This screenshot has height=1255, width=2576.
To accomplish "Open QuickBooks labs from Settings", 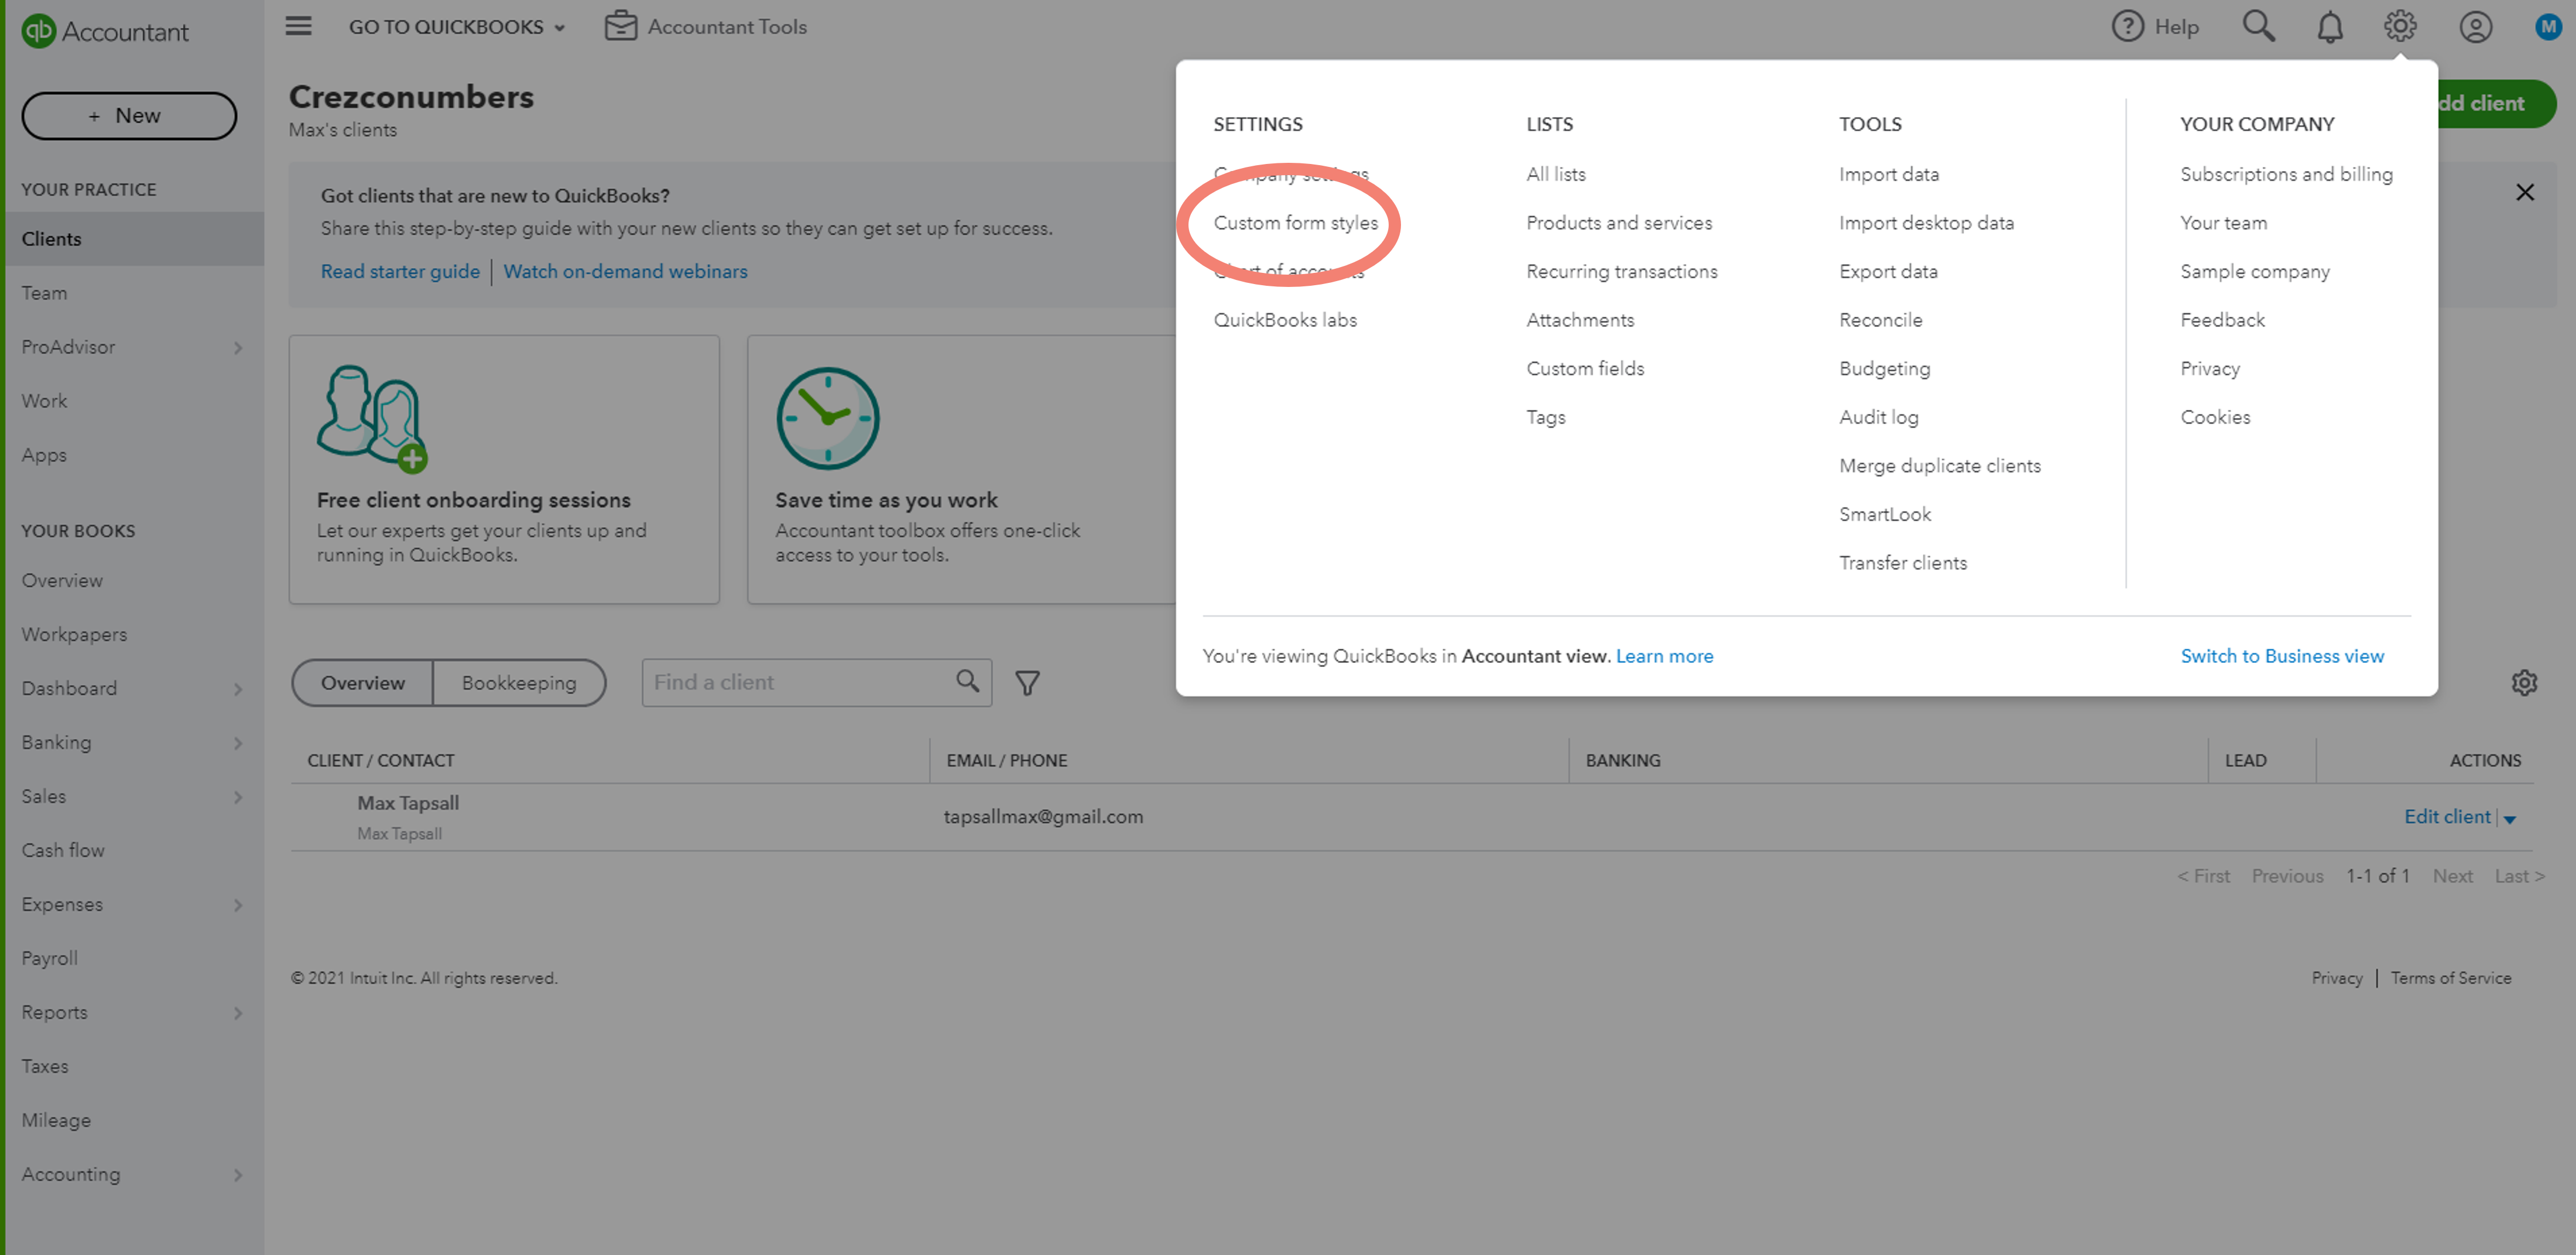I will pos(1285,320).
